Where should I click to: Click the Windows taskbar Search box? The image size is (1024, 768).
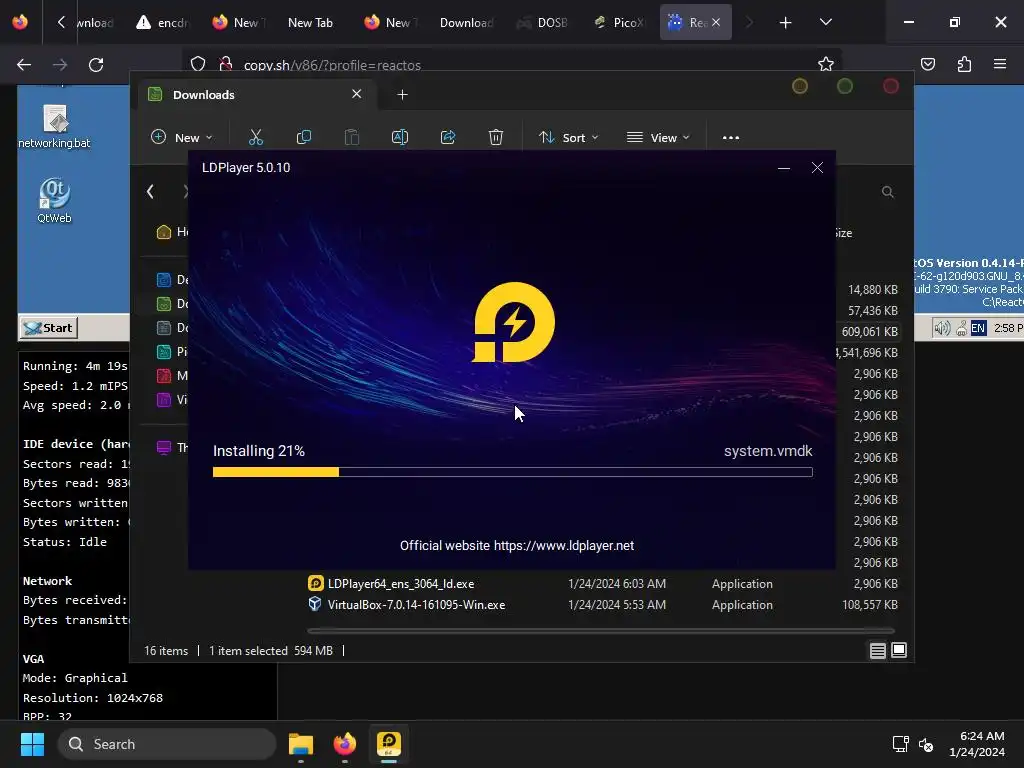click(x=167, y=744)
